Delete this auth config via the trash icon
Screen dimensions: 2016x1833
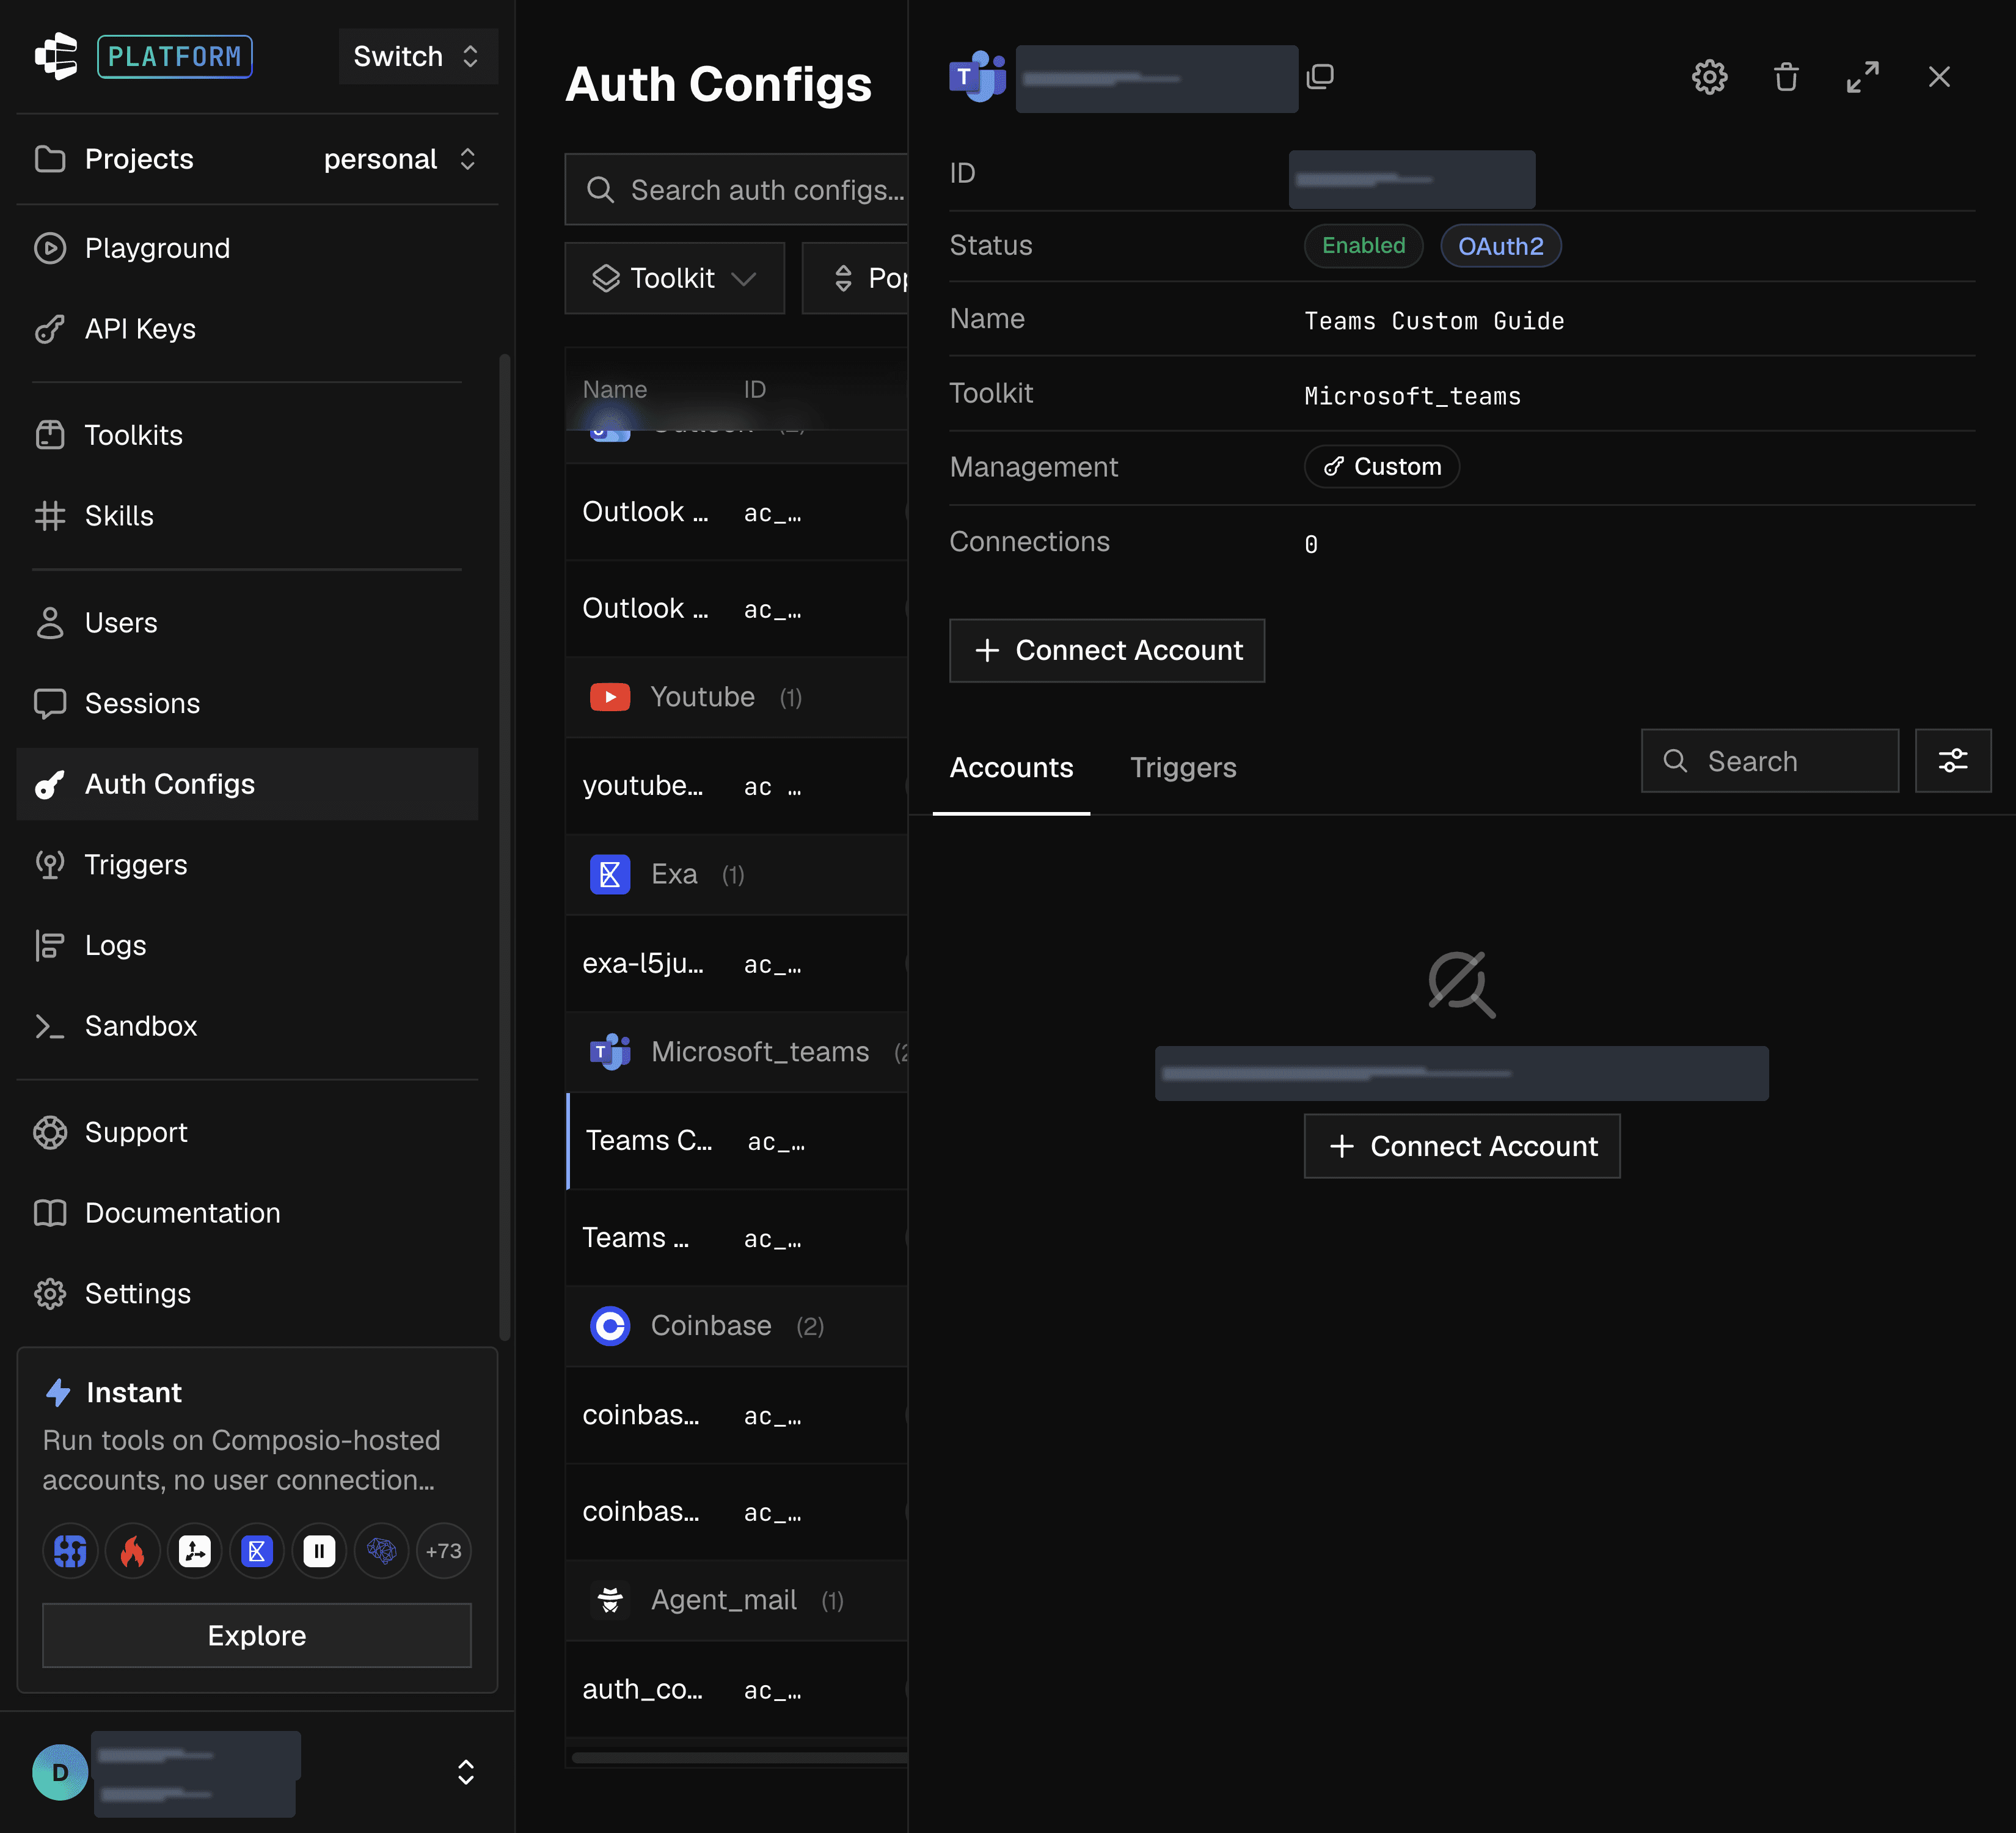coord(1786,77)
